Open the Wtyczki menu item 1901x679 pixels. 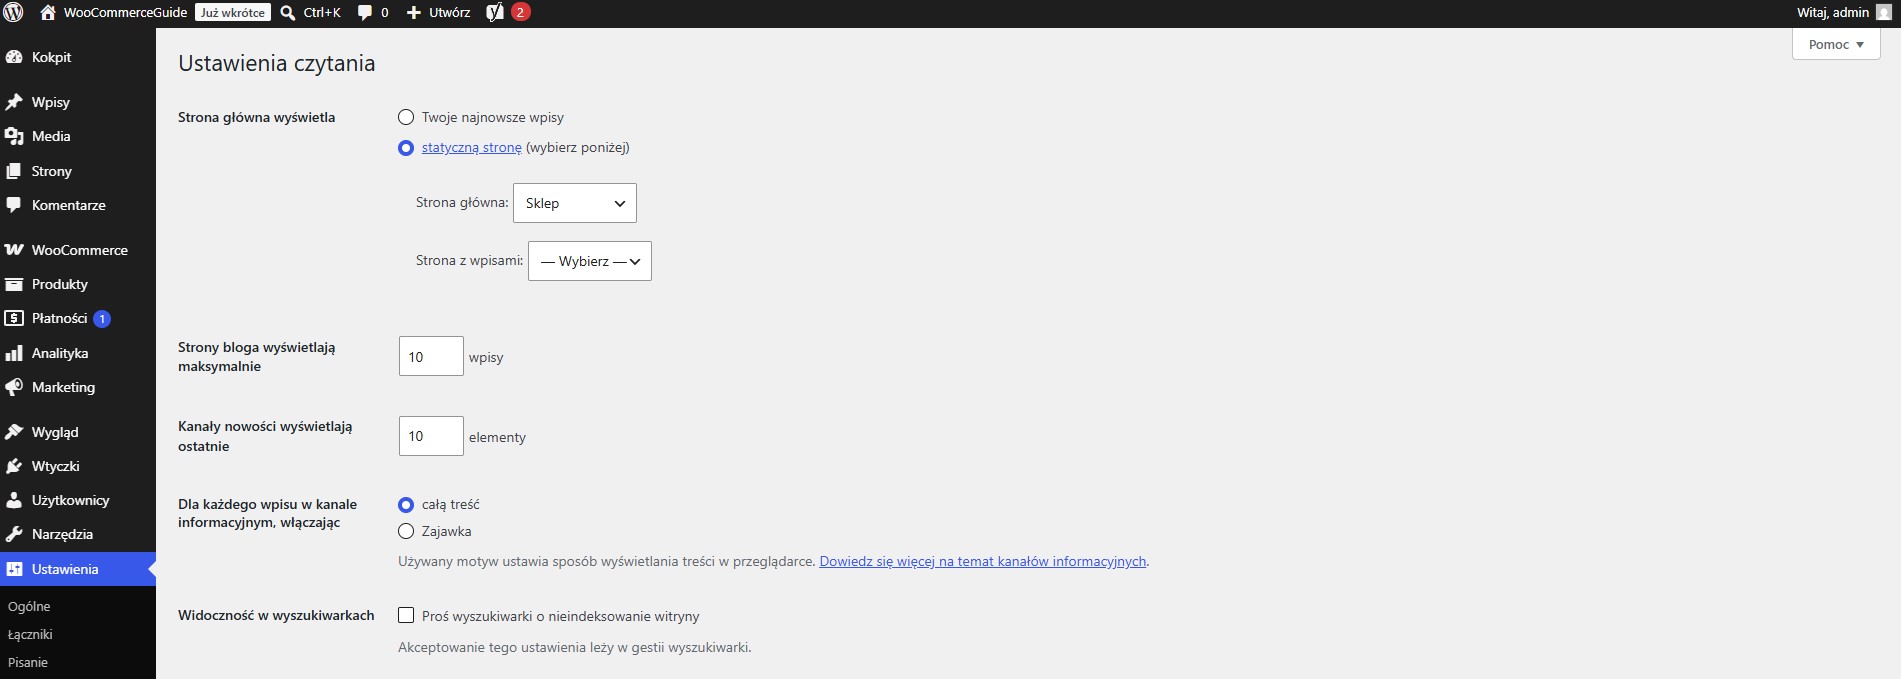click(x=56, y=466)
